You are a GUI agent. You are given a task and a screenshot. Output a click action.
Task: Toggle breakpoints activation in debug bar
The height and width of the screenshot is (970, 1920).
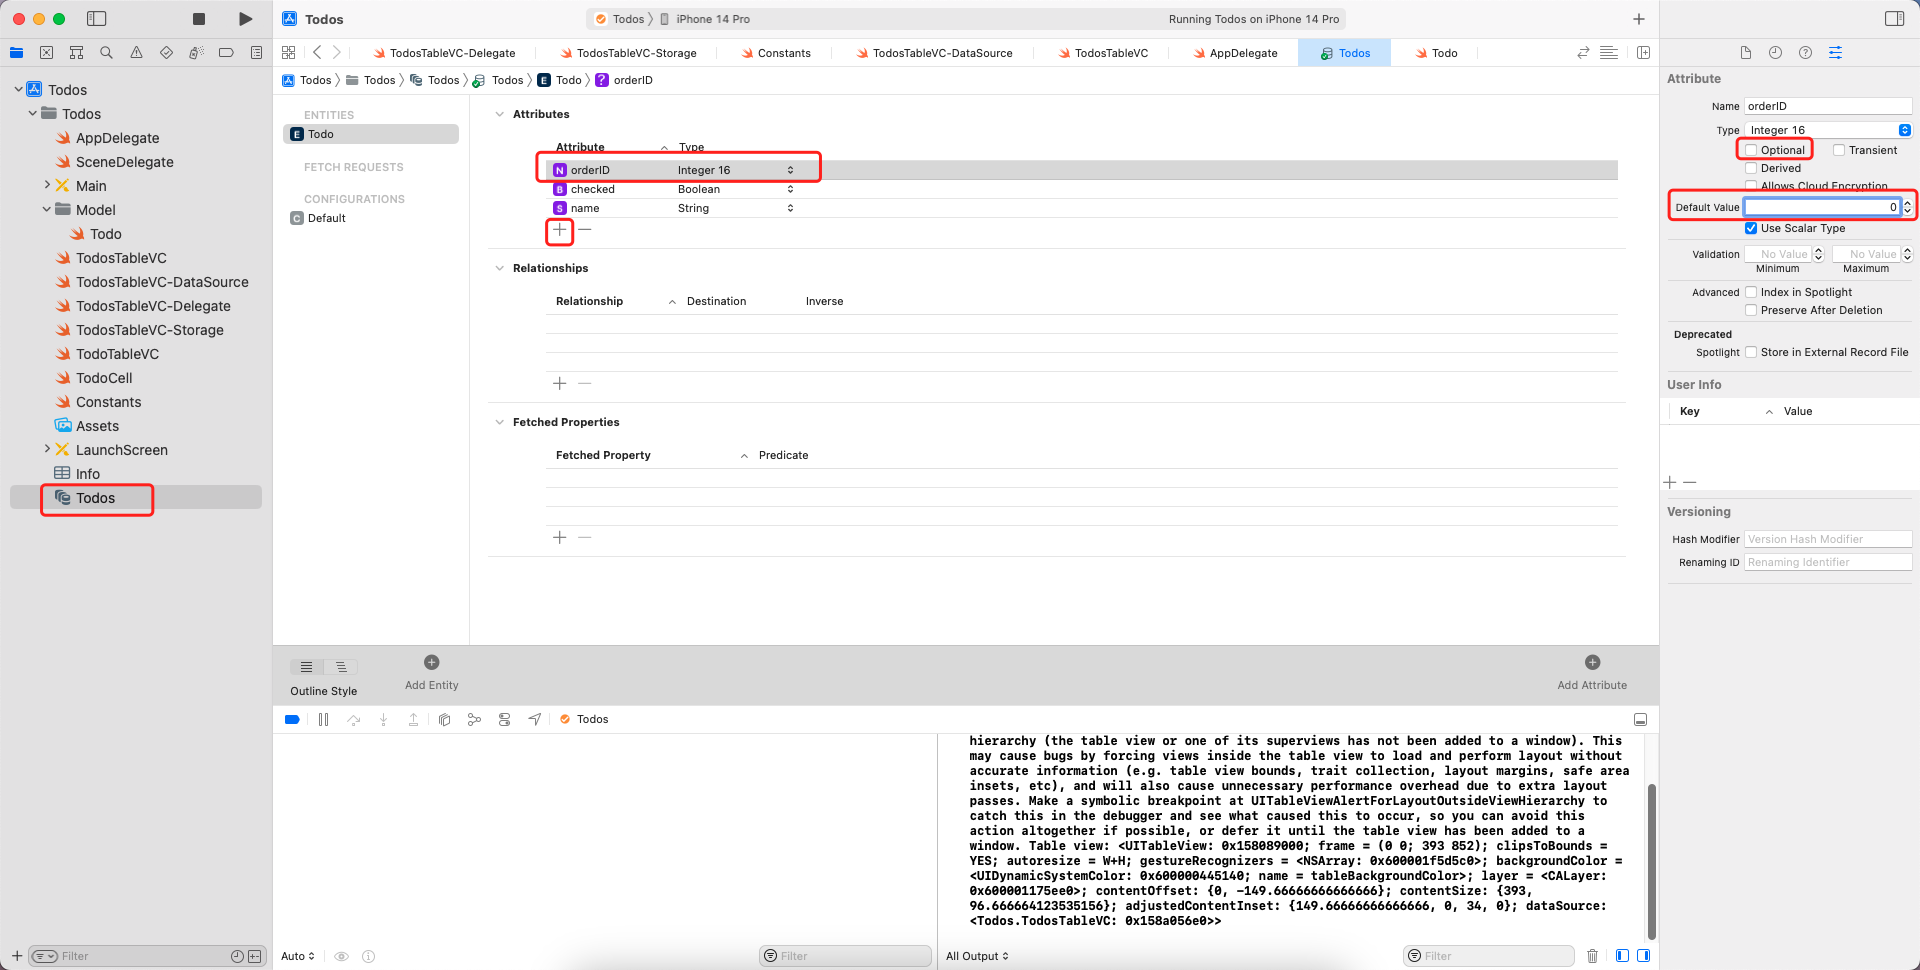pos(292,720)
